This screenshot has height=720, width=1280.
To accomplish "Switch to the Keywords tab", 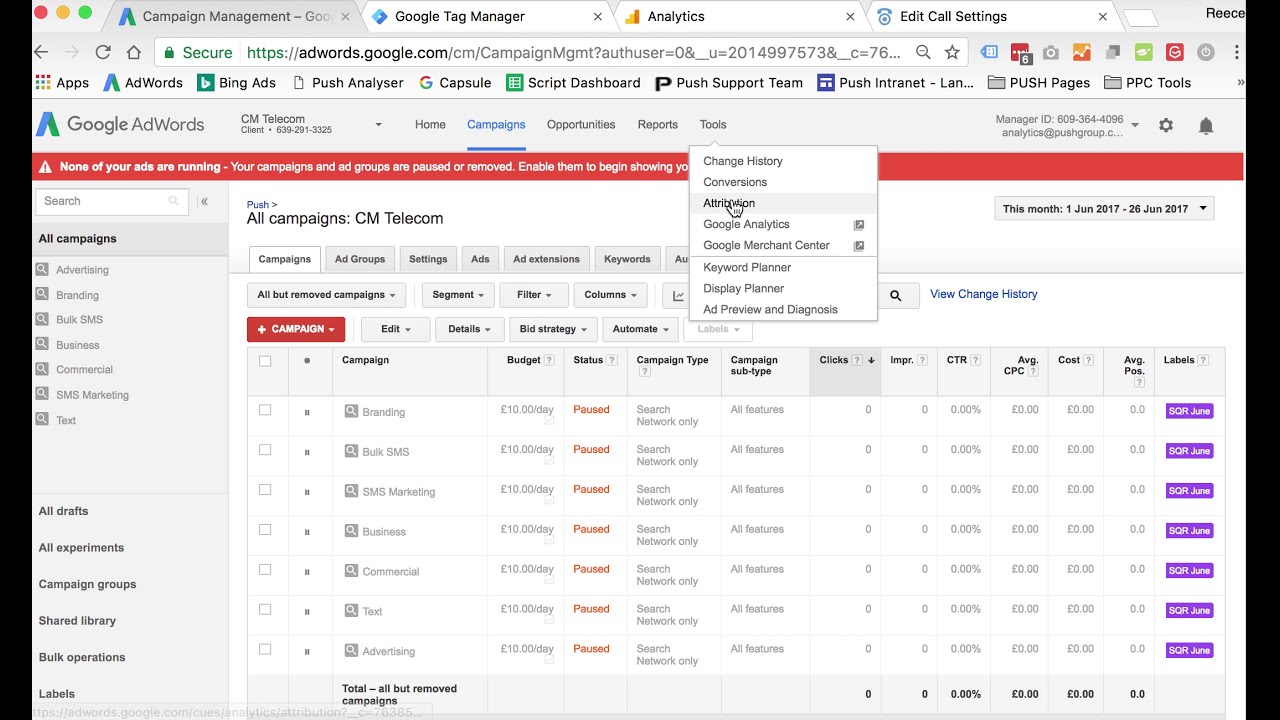I will pos(627,259).
